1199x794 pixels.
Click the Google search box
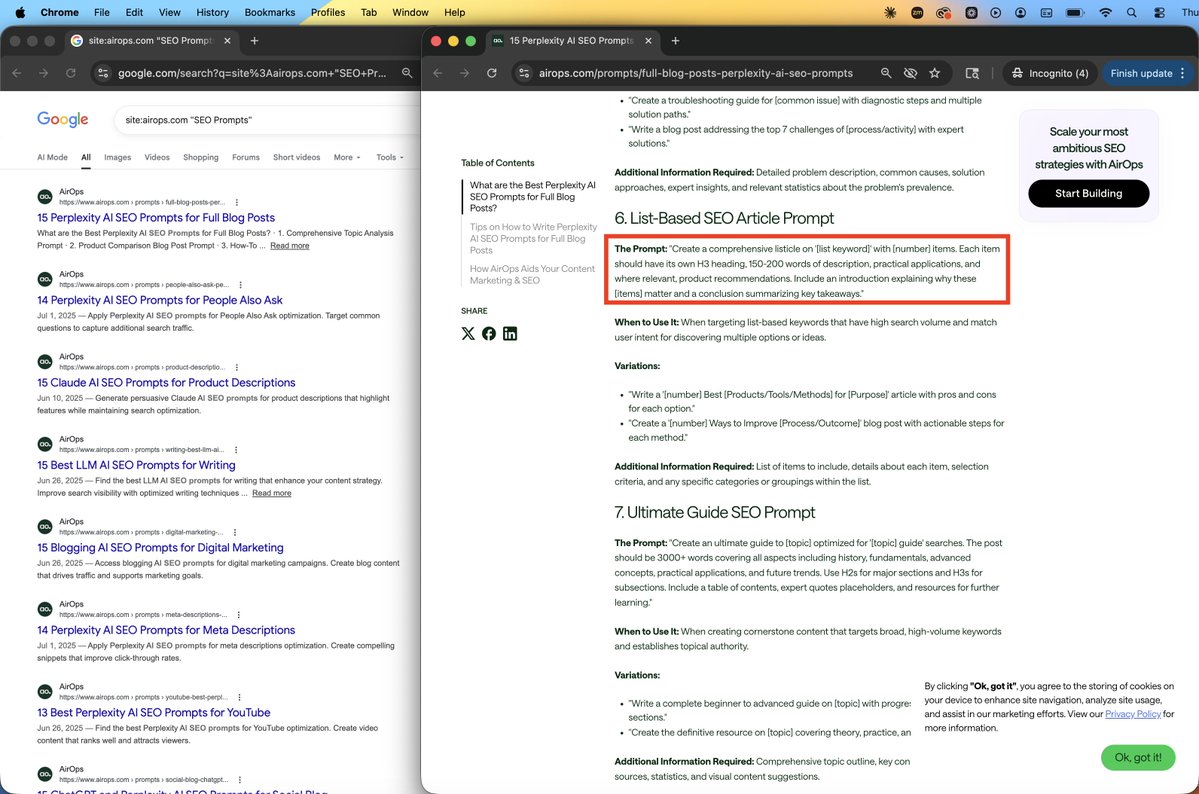click(268, 120)
